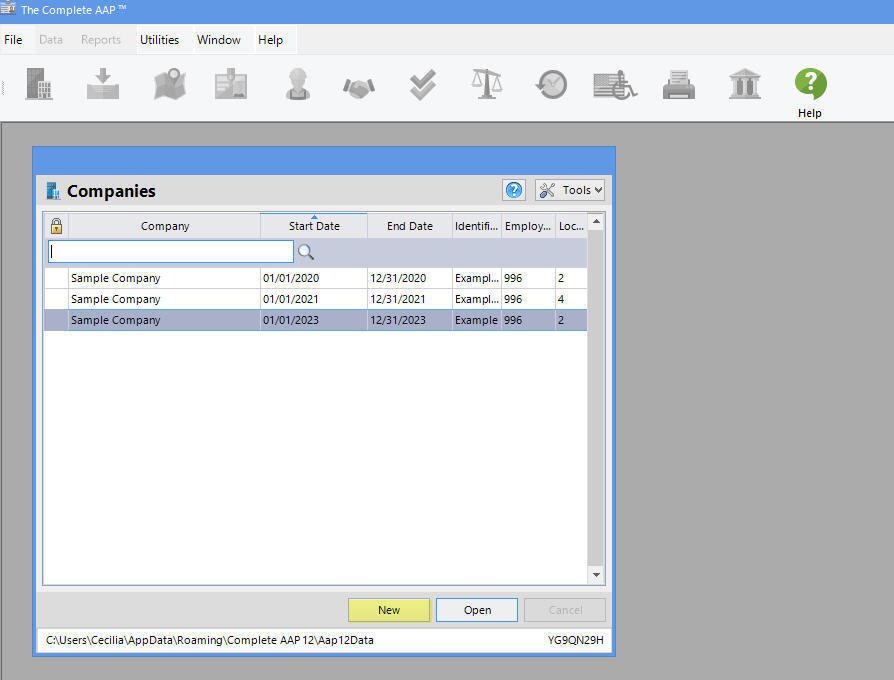This screenshot has width=894, height=680.
Task: Click the ID badge job groups icon
Action: (x=231, y=84)
